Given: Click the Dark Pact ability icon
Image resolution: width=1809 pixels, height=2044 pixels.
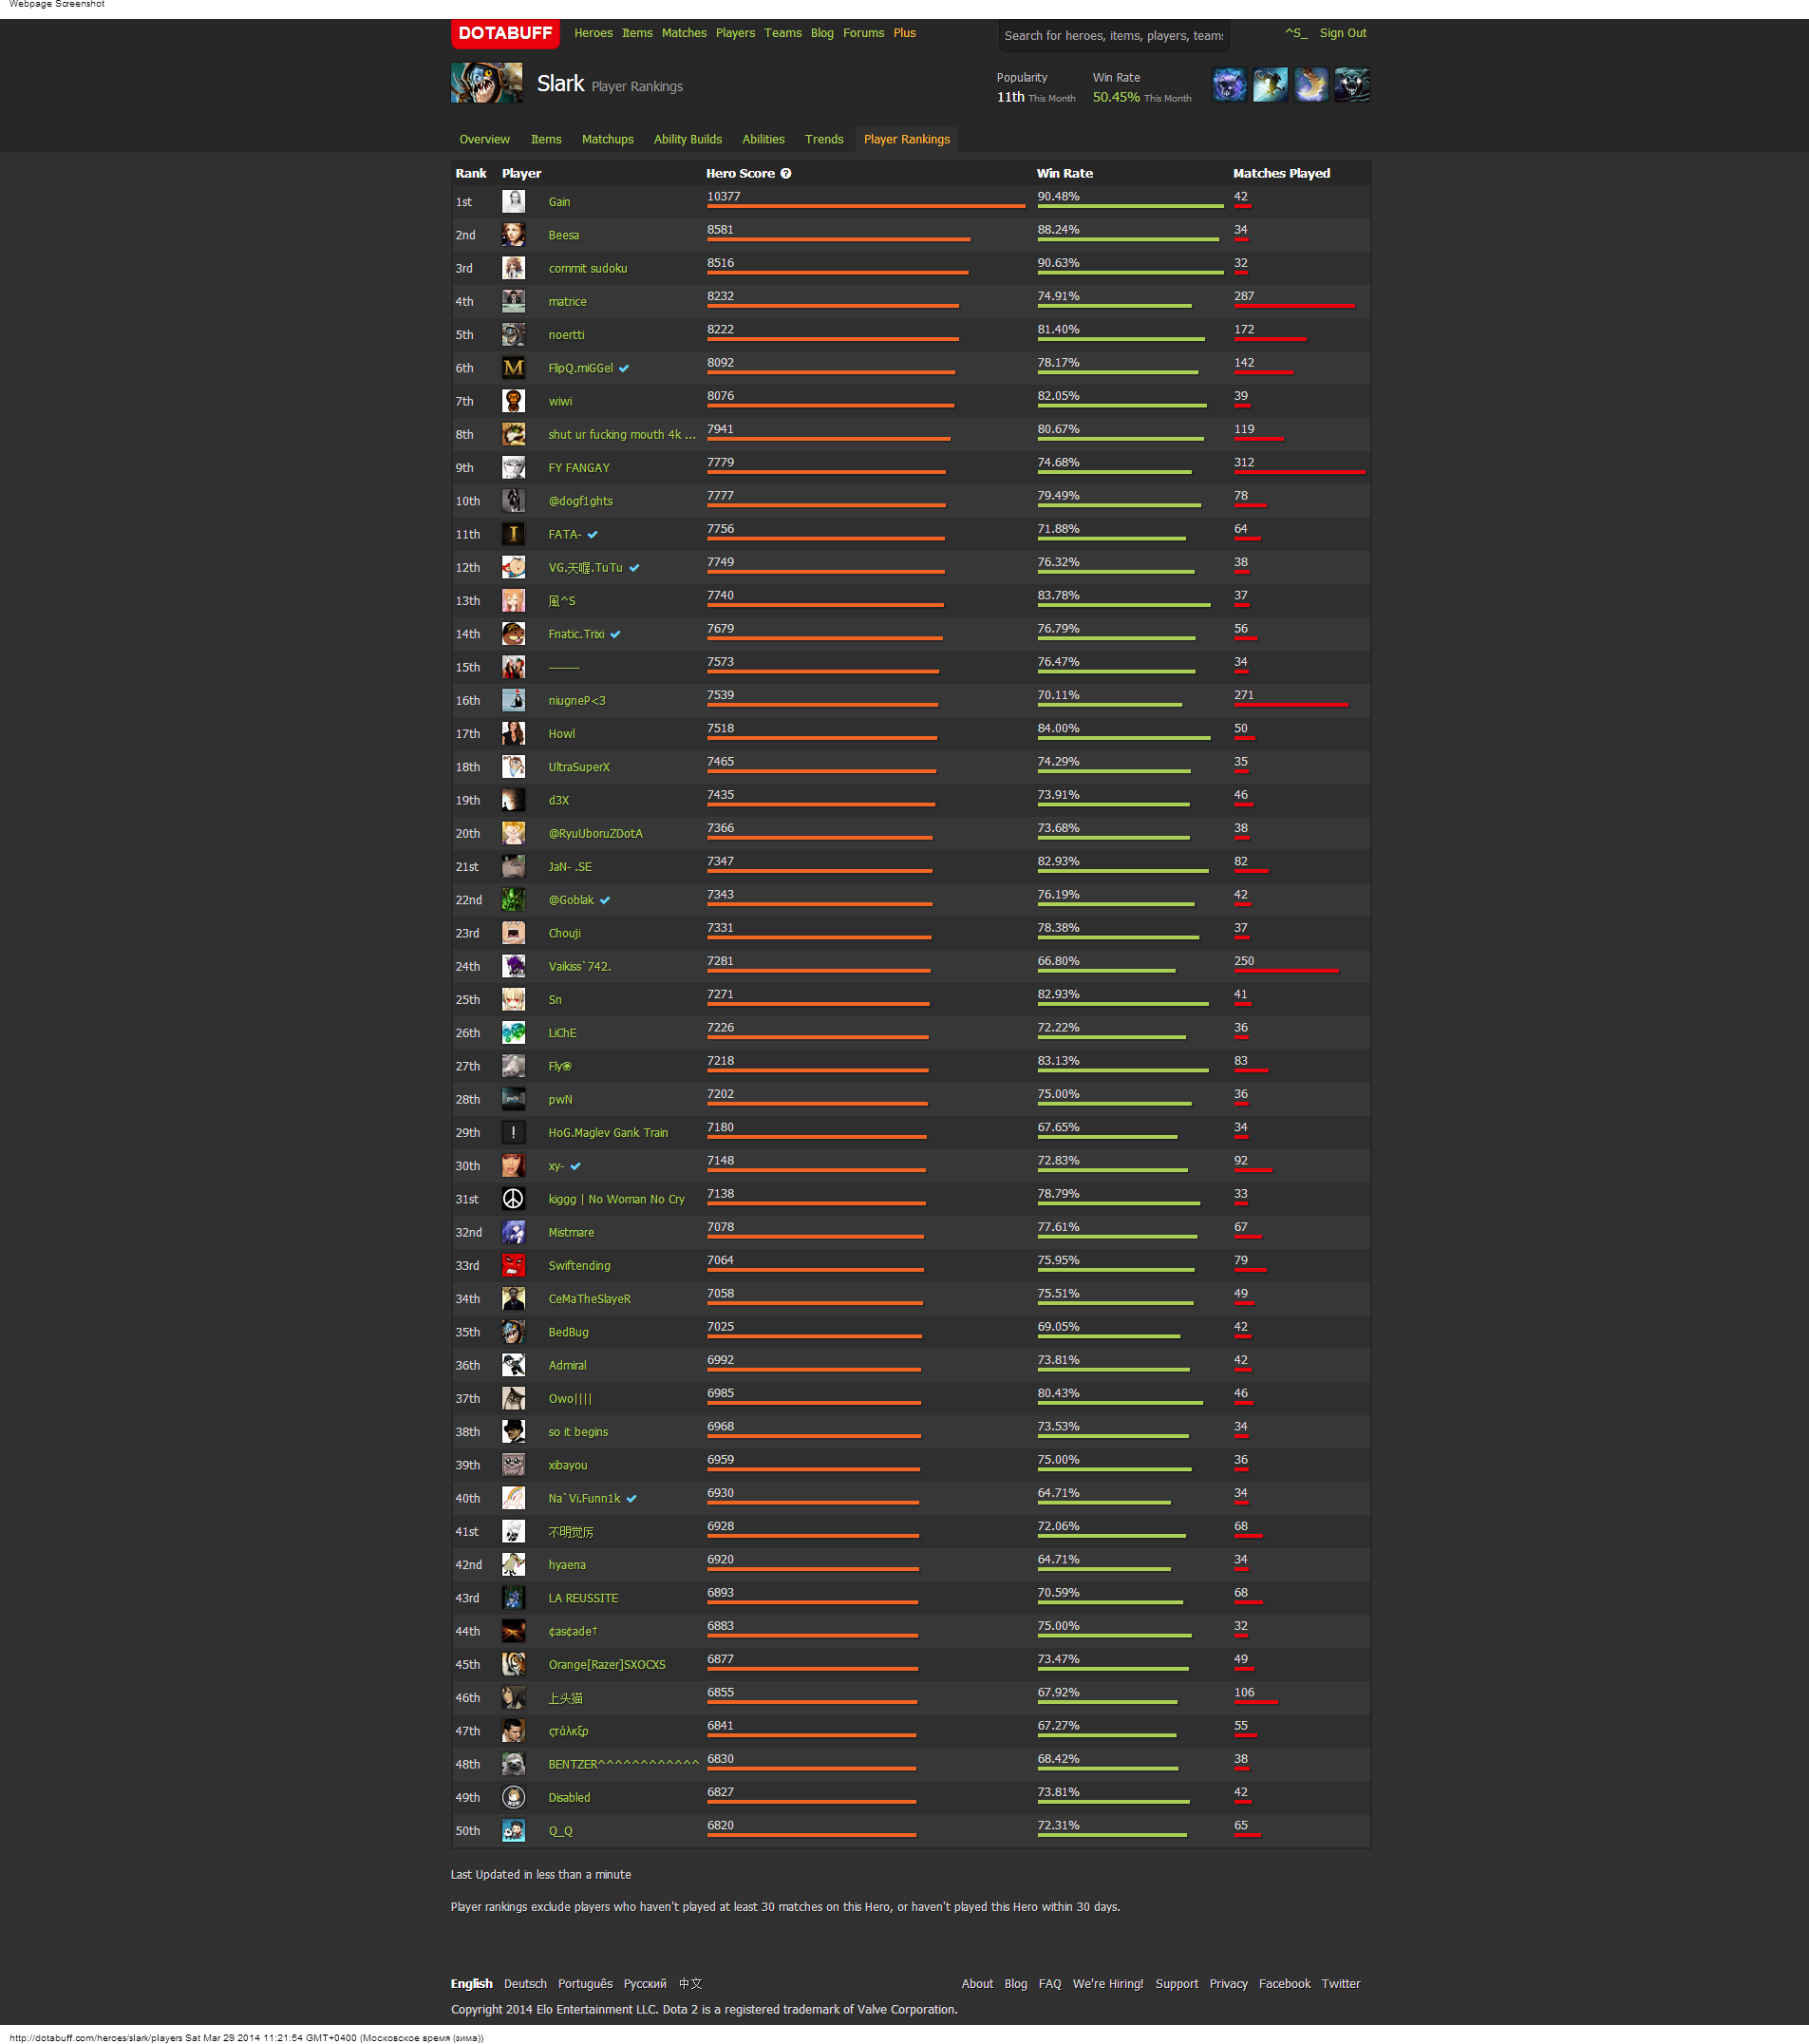Looking at the screenshot, I should pyautogui.click(x=1229, y=85).
